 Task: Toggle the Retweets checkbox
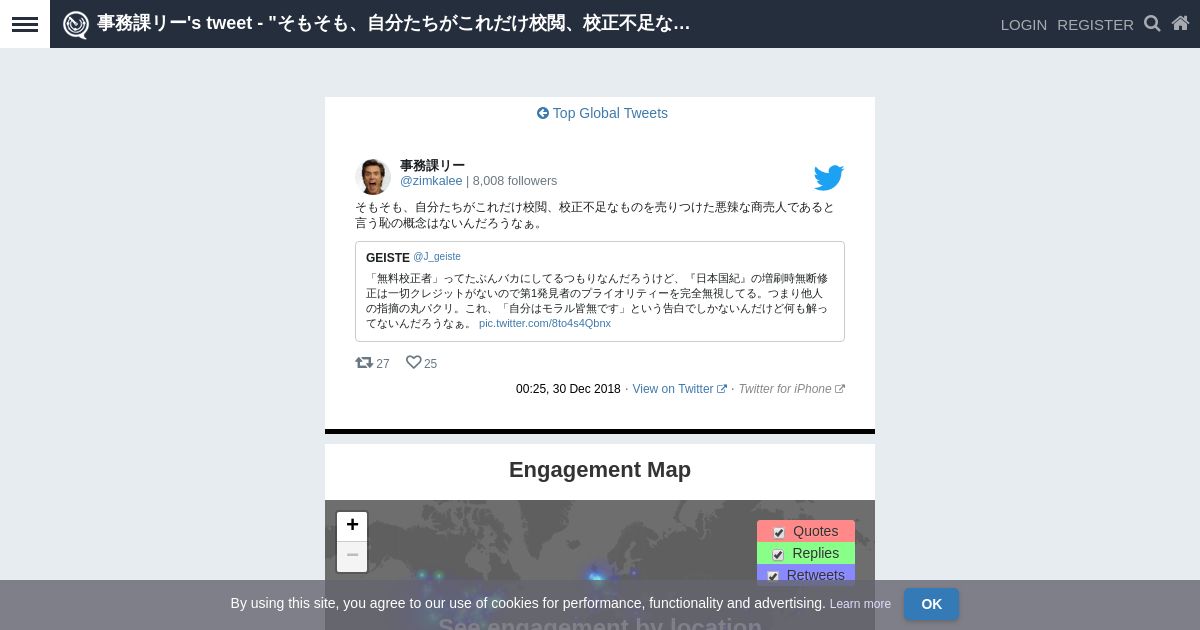pos(773,576)
